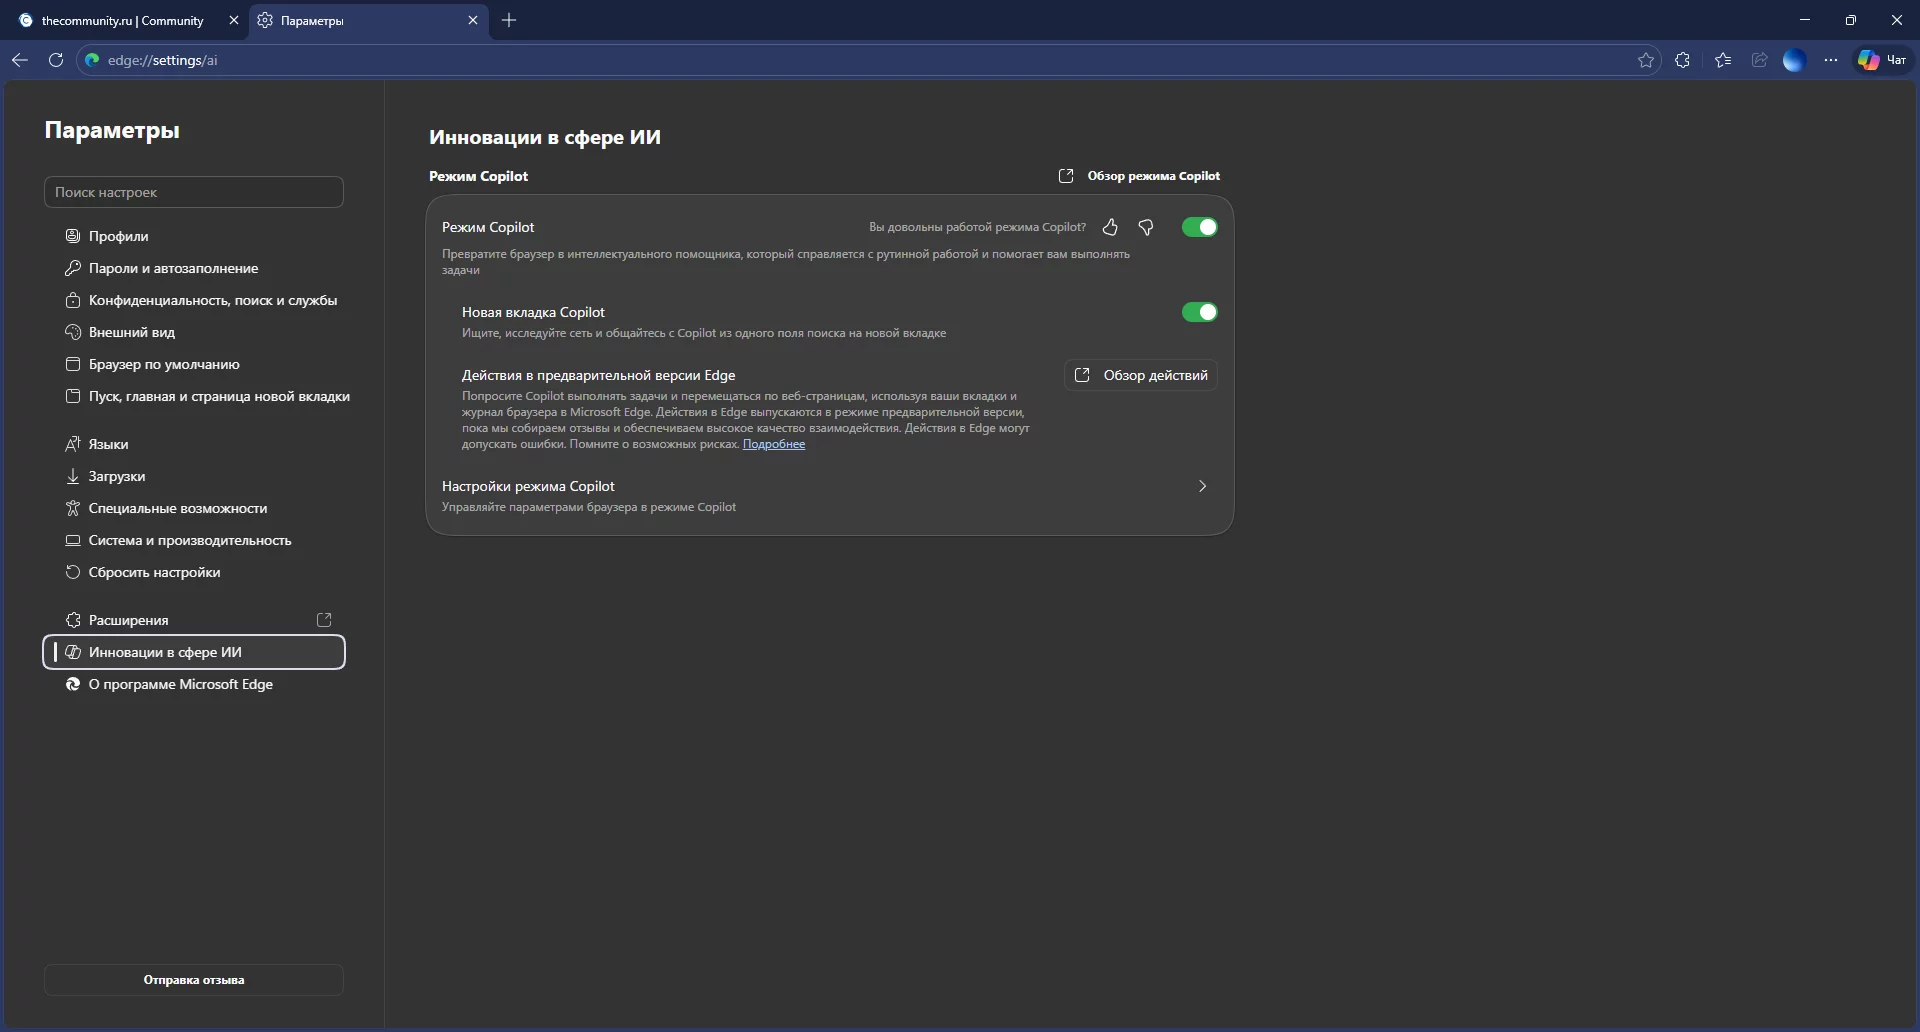Go to Языки in settings sidebar
The image size is (1920, 1032).
[108, 444]
